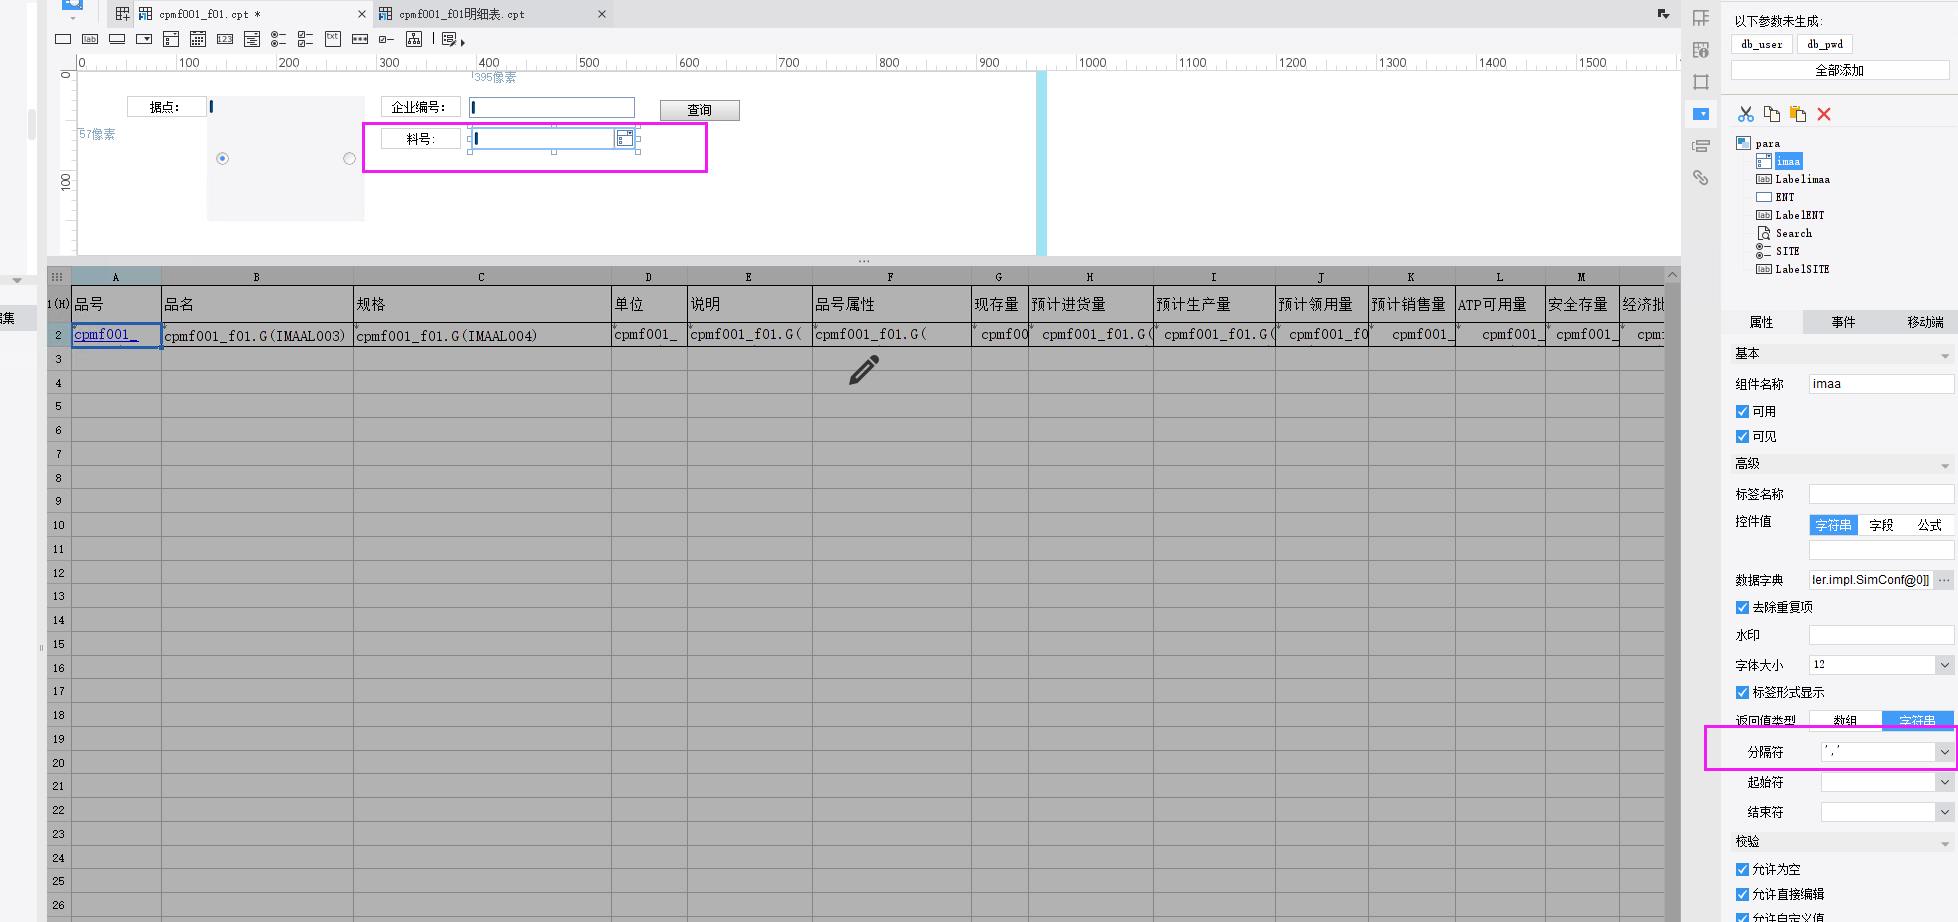The image size is (1958, 922).
Task: Click the 组件名称 input field
Action: pyautogui.click(x=1881, y=384)
